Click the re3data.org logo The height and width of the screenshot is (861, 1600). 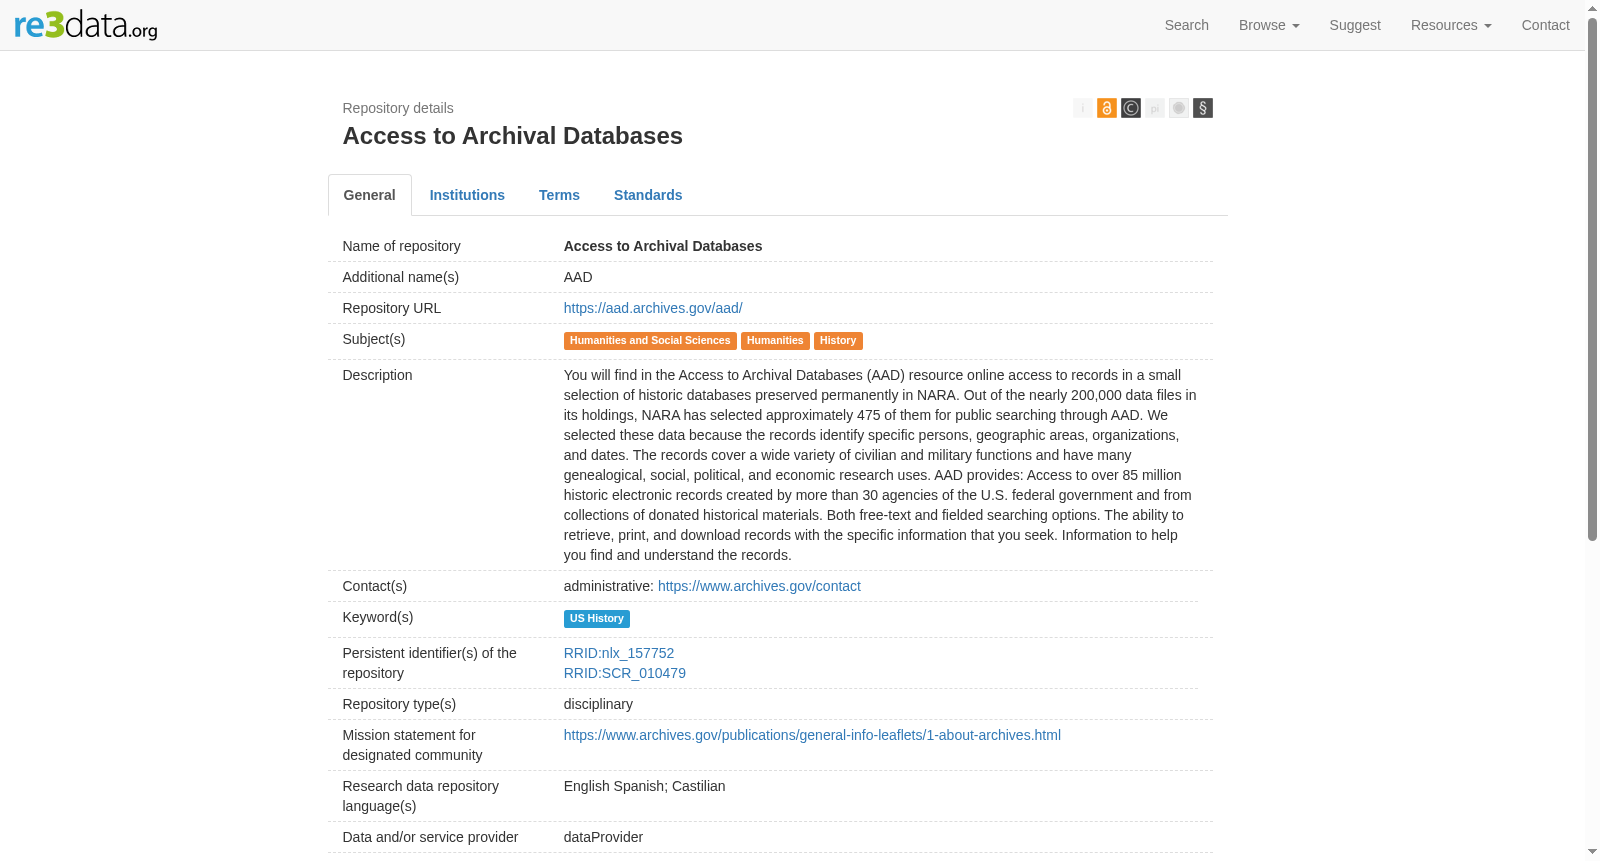(86, 25)
